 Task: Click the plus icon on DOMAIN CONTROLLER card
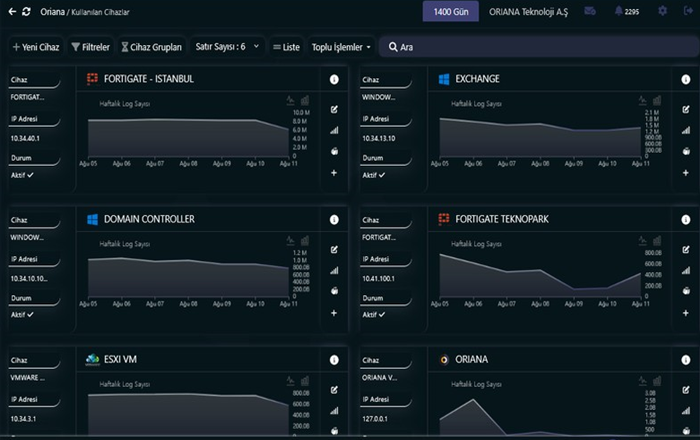334,313
